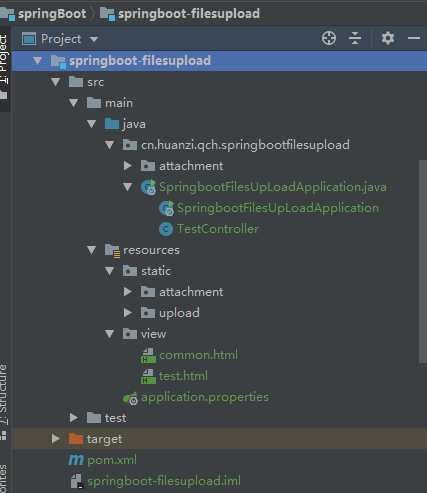Select the resources folder label

pyautogui.click(x=151, y=250)
